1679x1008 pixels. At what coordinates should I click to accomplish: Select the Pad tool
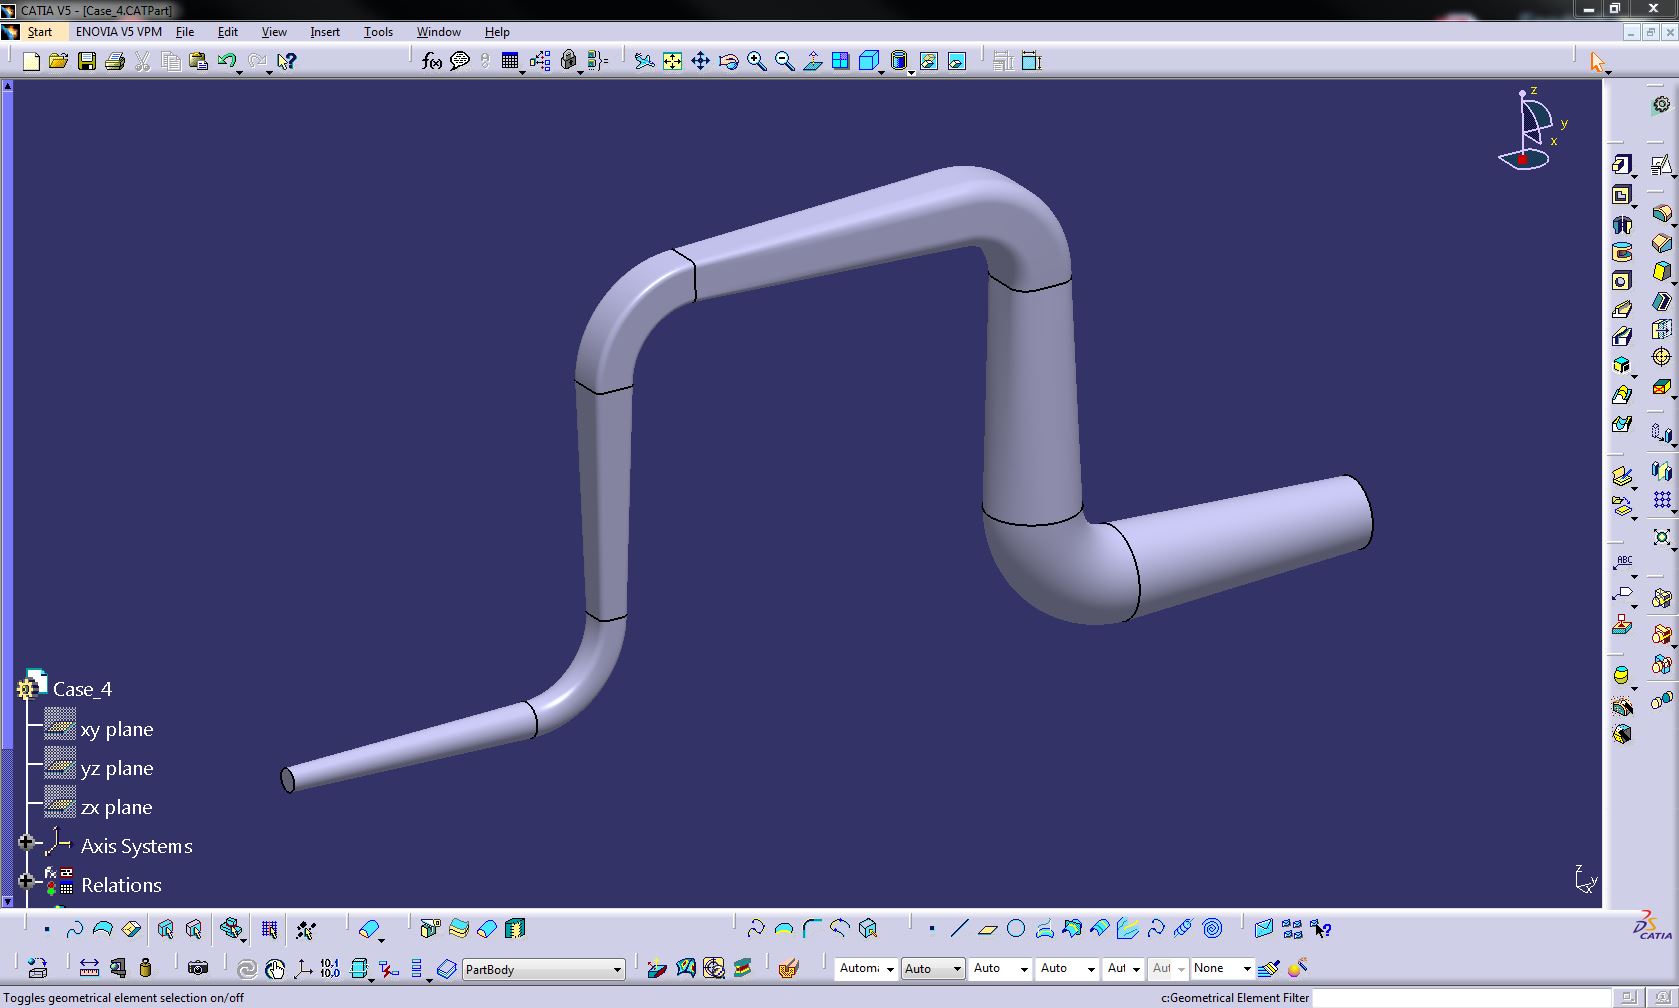1622,165
